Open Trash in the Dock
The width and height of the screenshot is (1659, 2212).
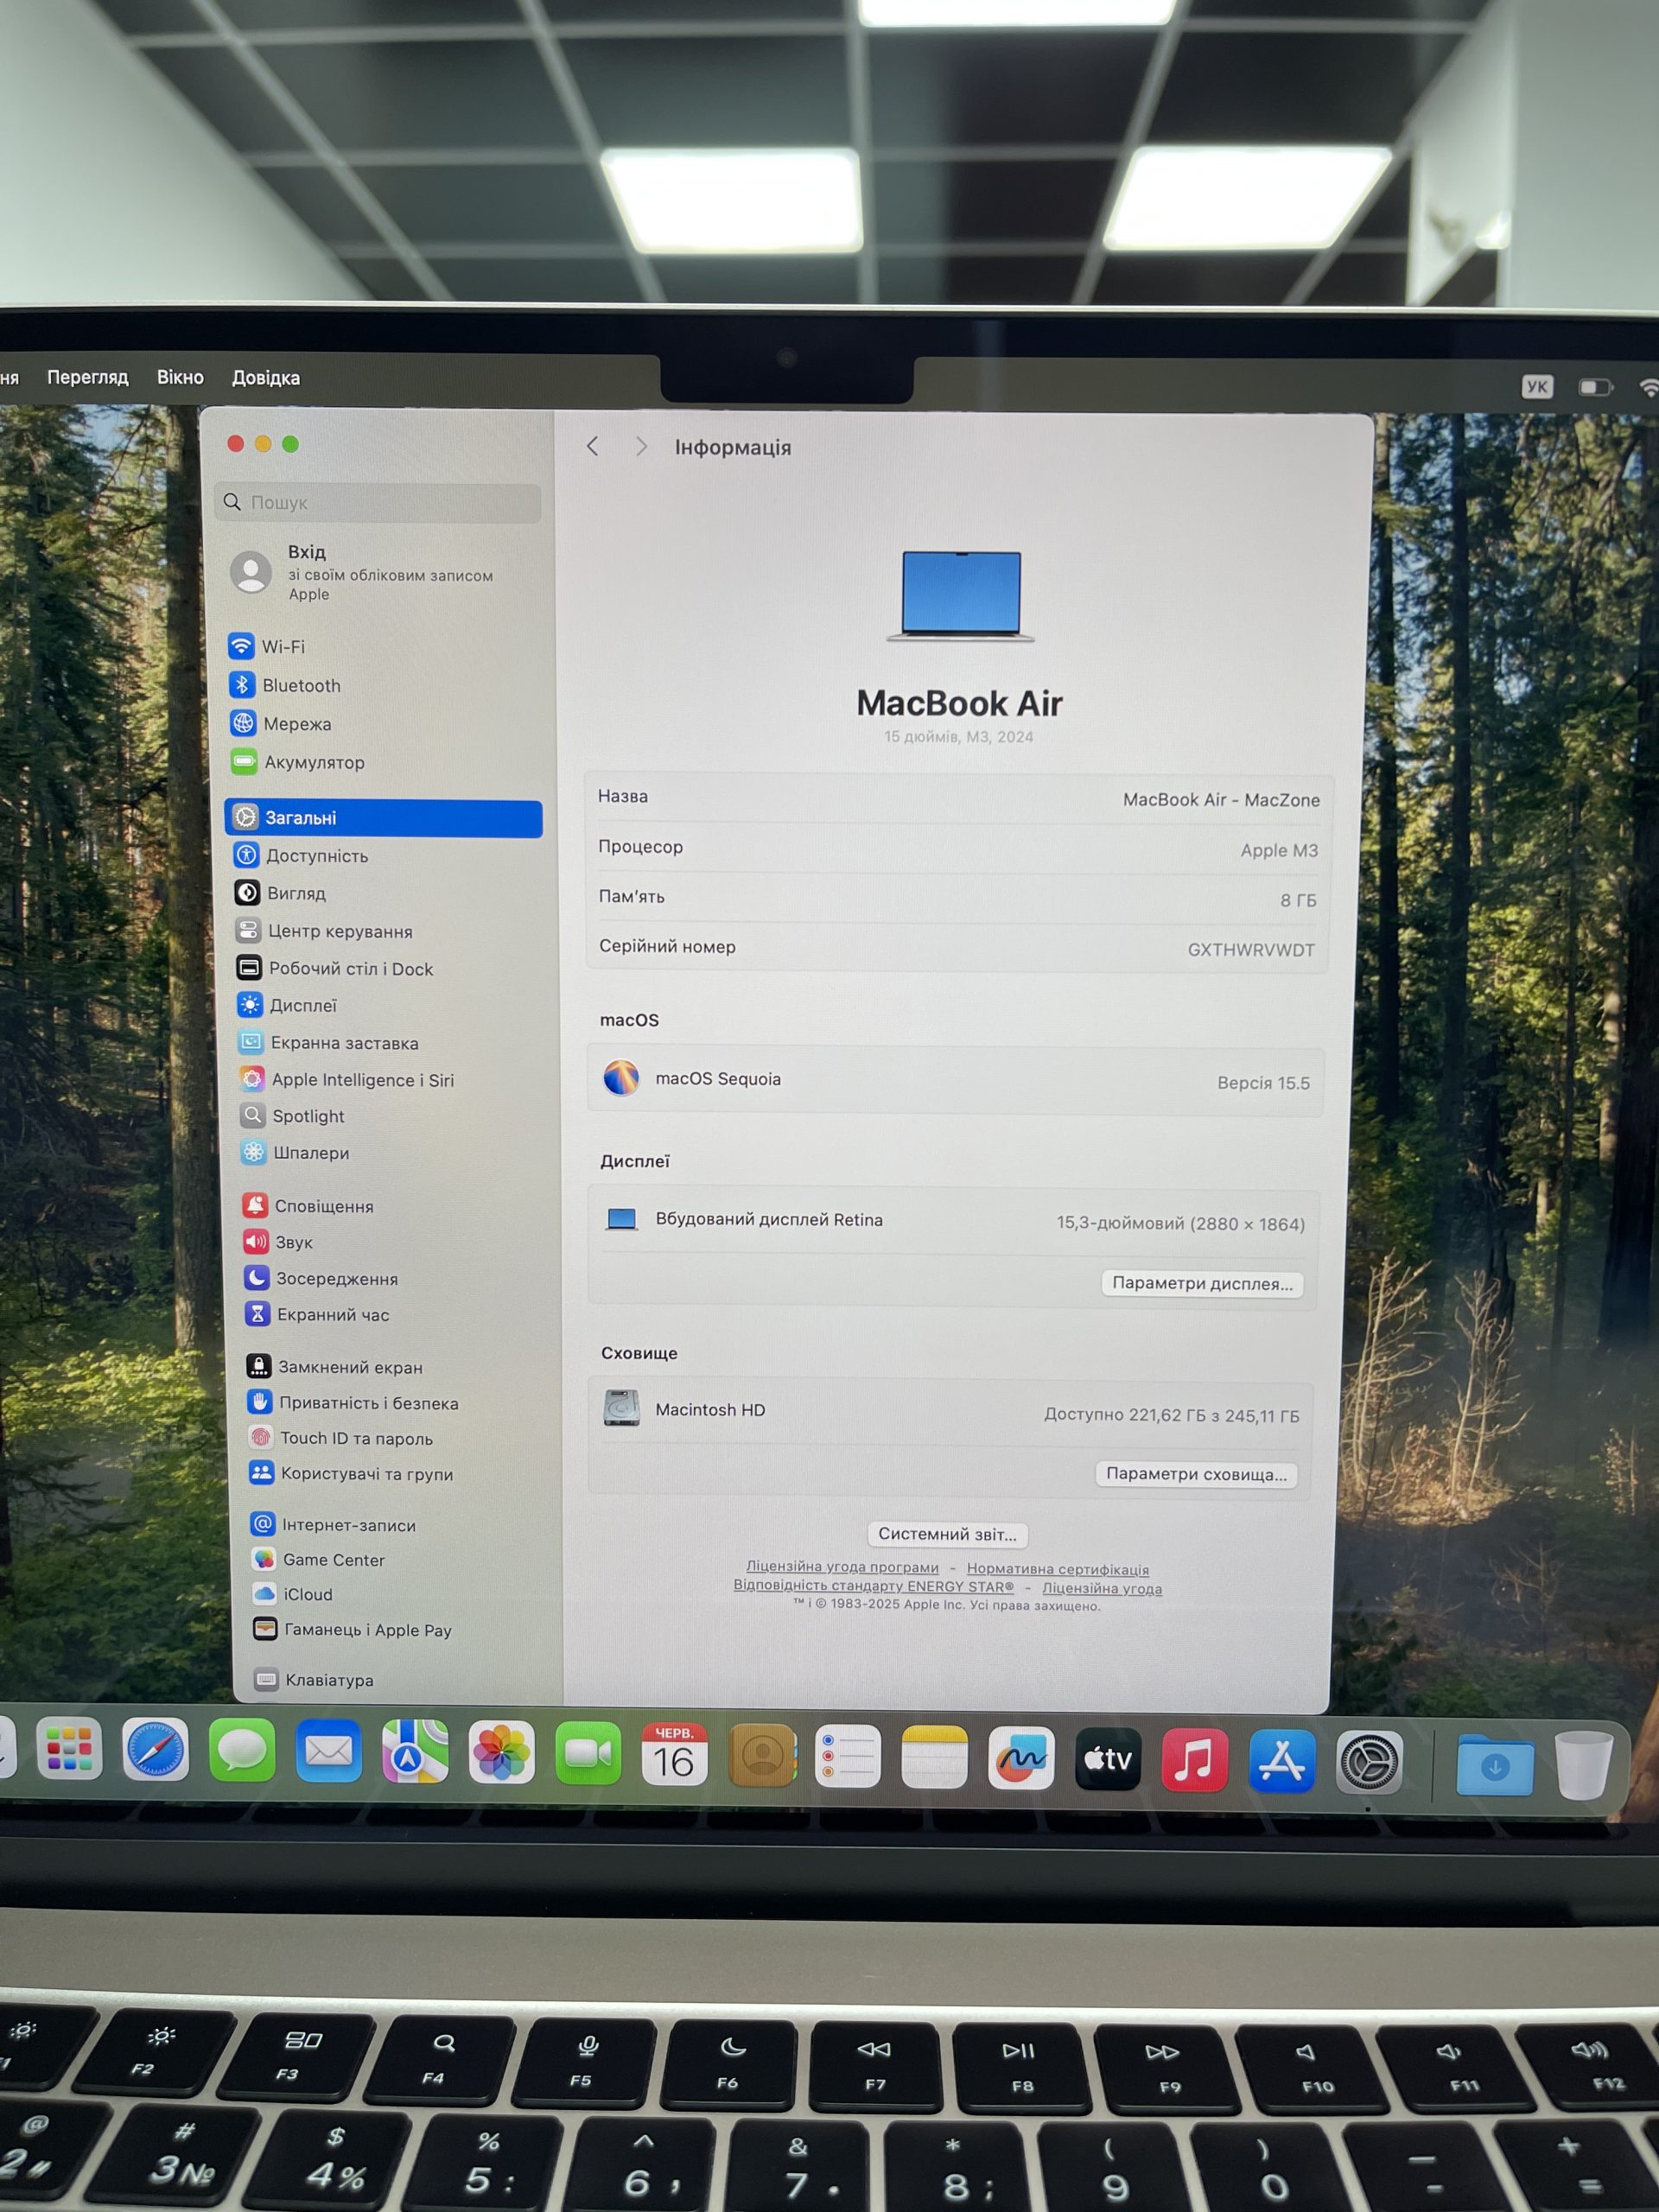point(1584,1766)
